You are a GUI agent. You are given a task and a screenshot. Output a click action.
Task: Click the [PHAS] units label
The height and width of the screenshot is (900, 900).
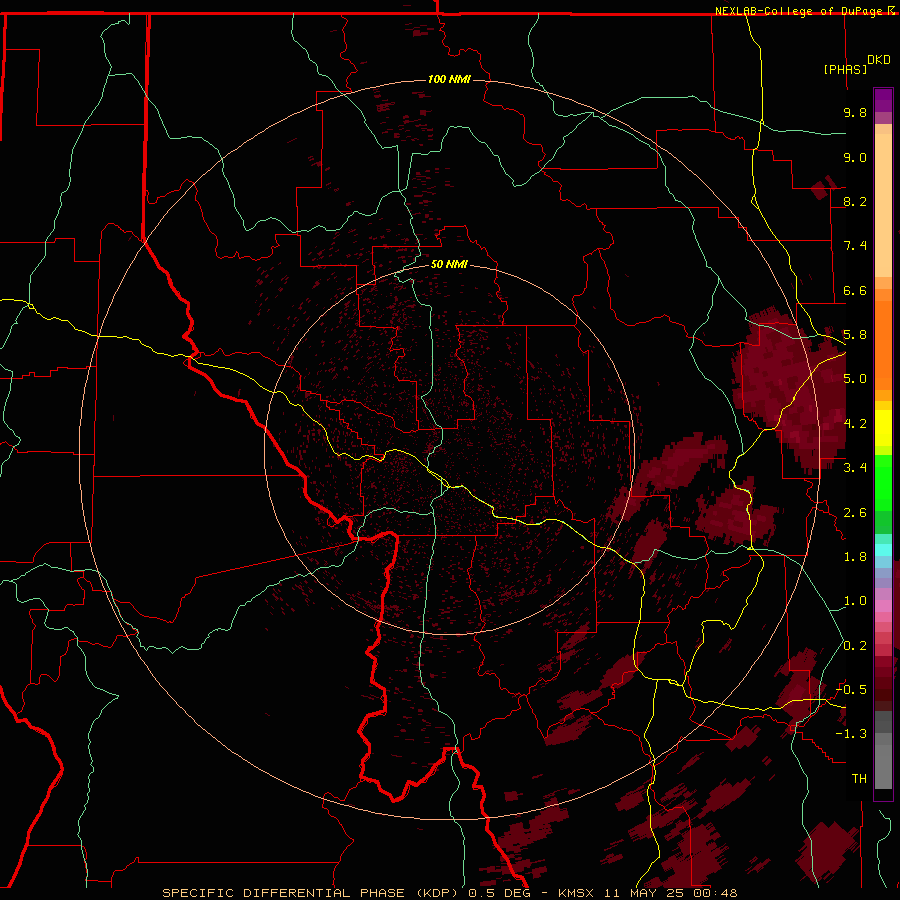[x=845, y=69]
